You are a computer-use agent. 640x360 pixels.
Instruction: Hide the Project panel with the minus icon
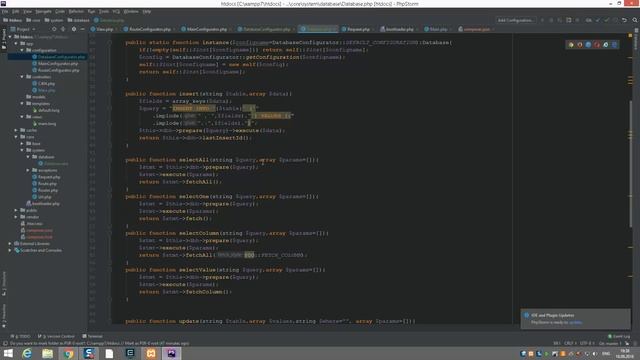(x=82, y=29)
